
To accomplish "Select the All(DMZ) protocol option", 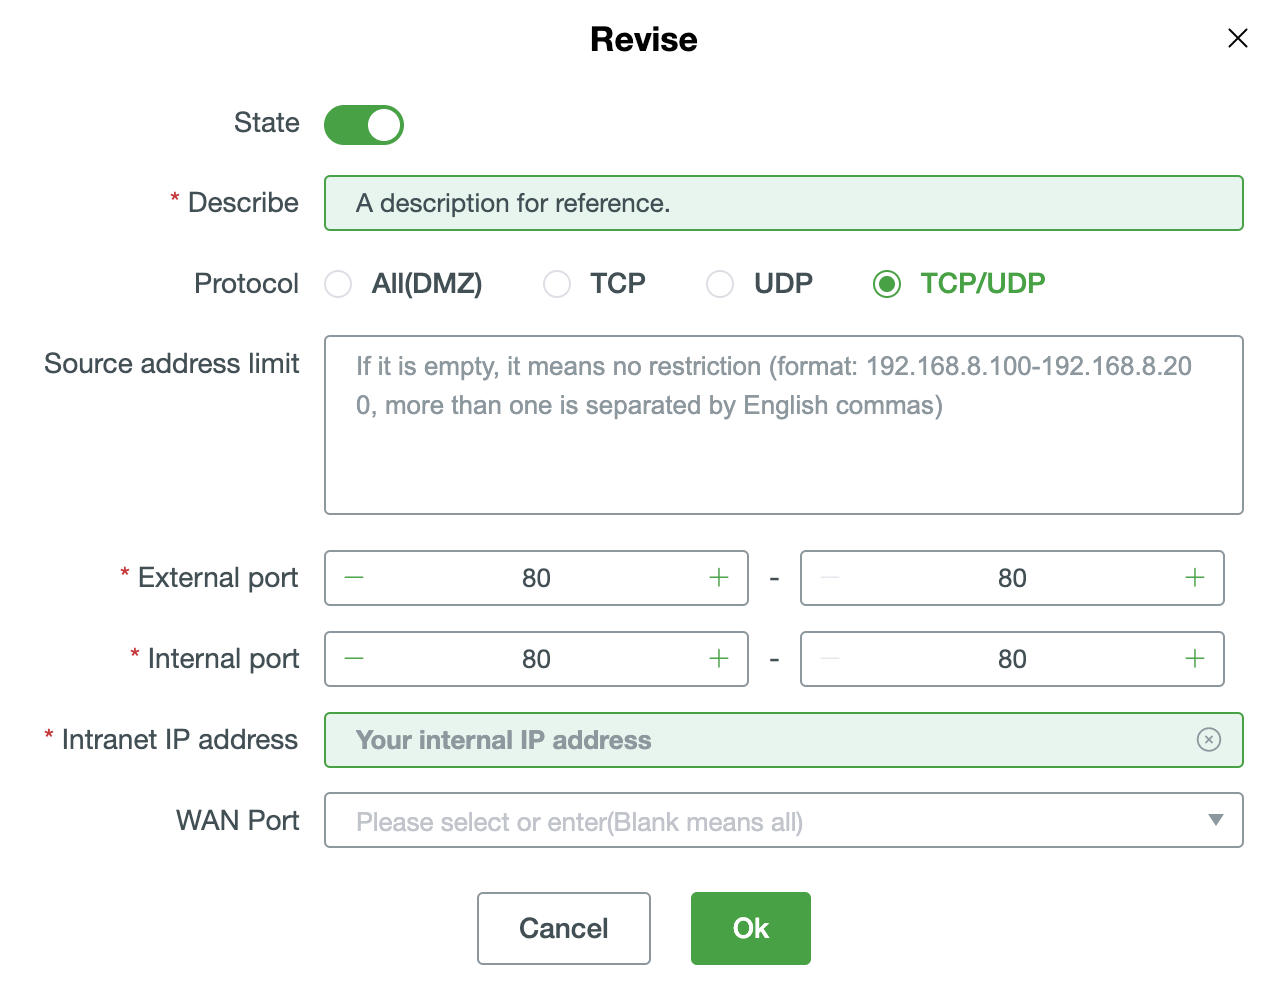I will tap(339, 284).
